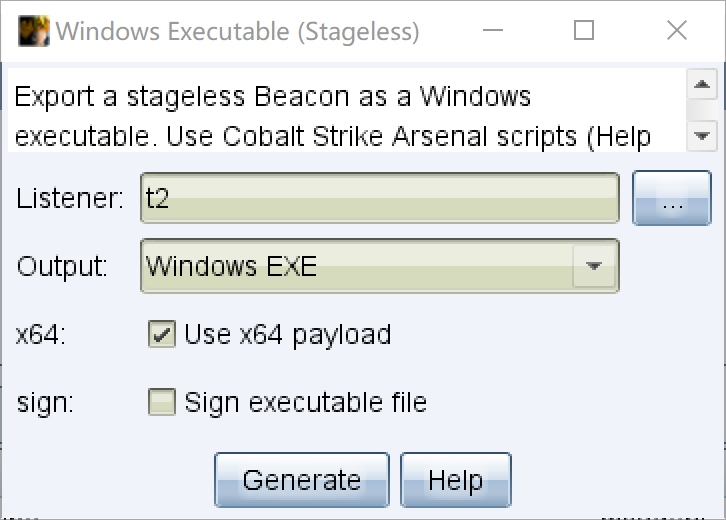Click the "Sign executable file" label text
The width and height of the screenshot is (726, 520).
click(306, 402)
